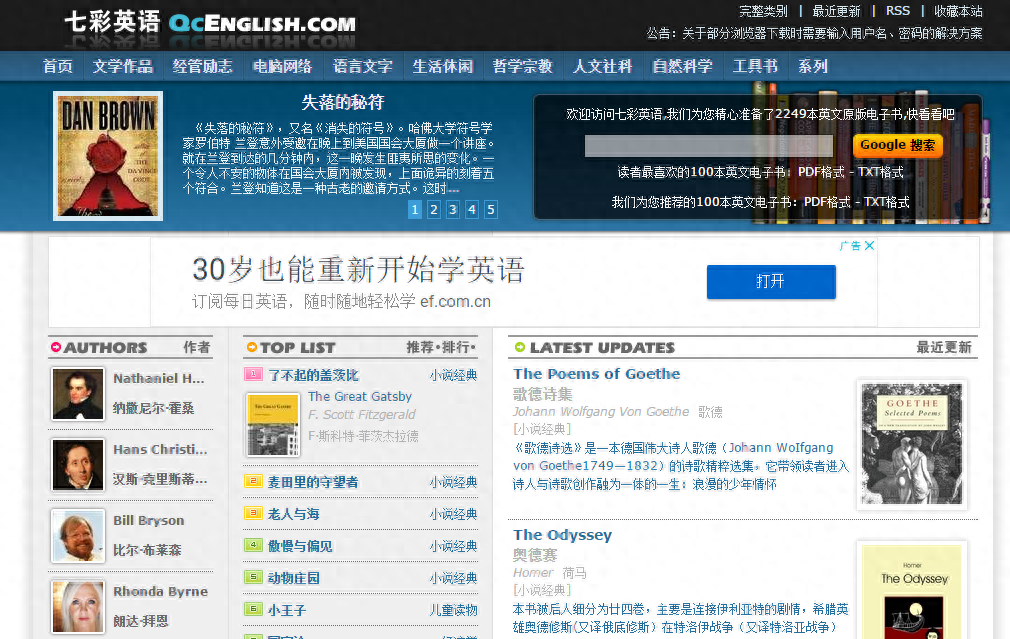1010x639 pixels.
Task: Open Nathaniel H... author name link
Action: point(158,378)
